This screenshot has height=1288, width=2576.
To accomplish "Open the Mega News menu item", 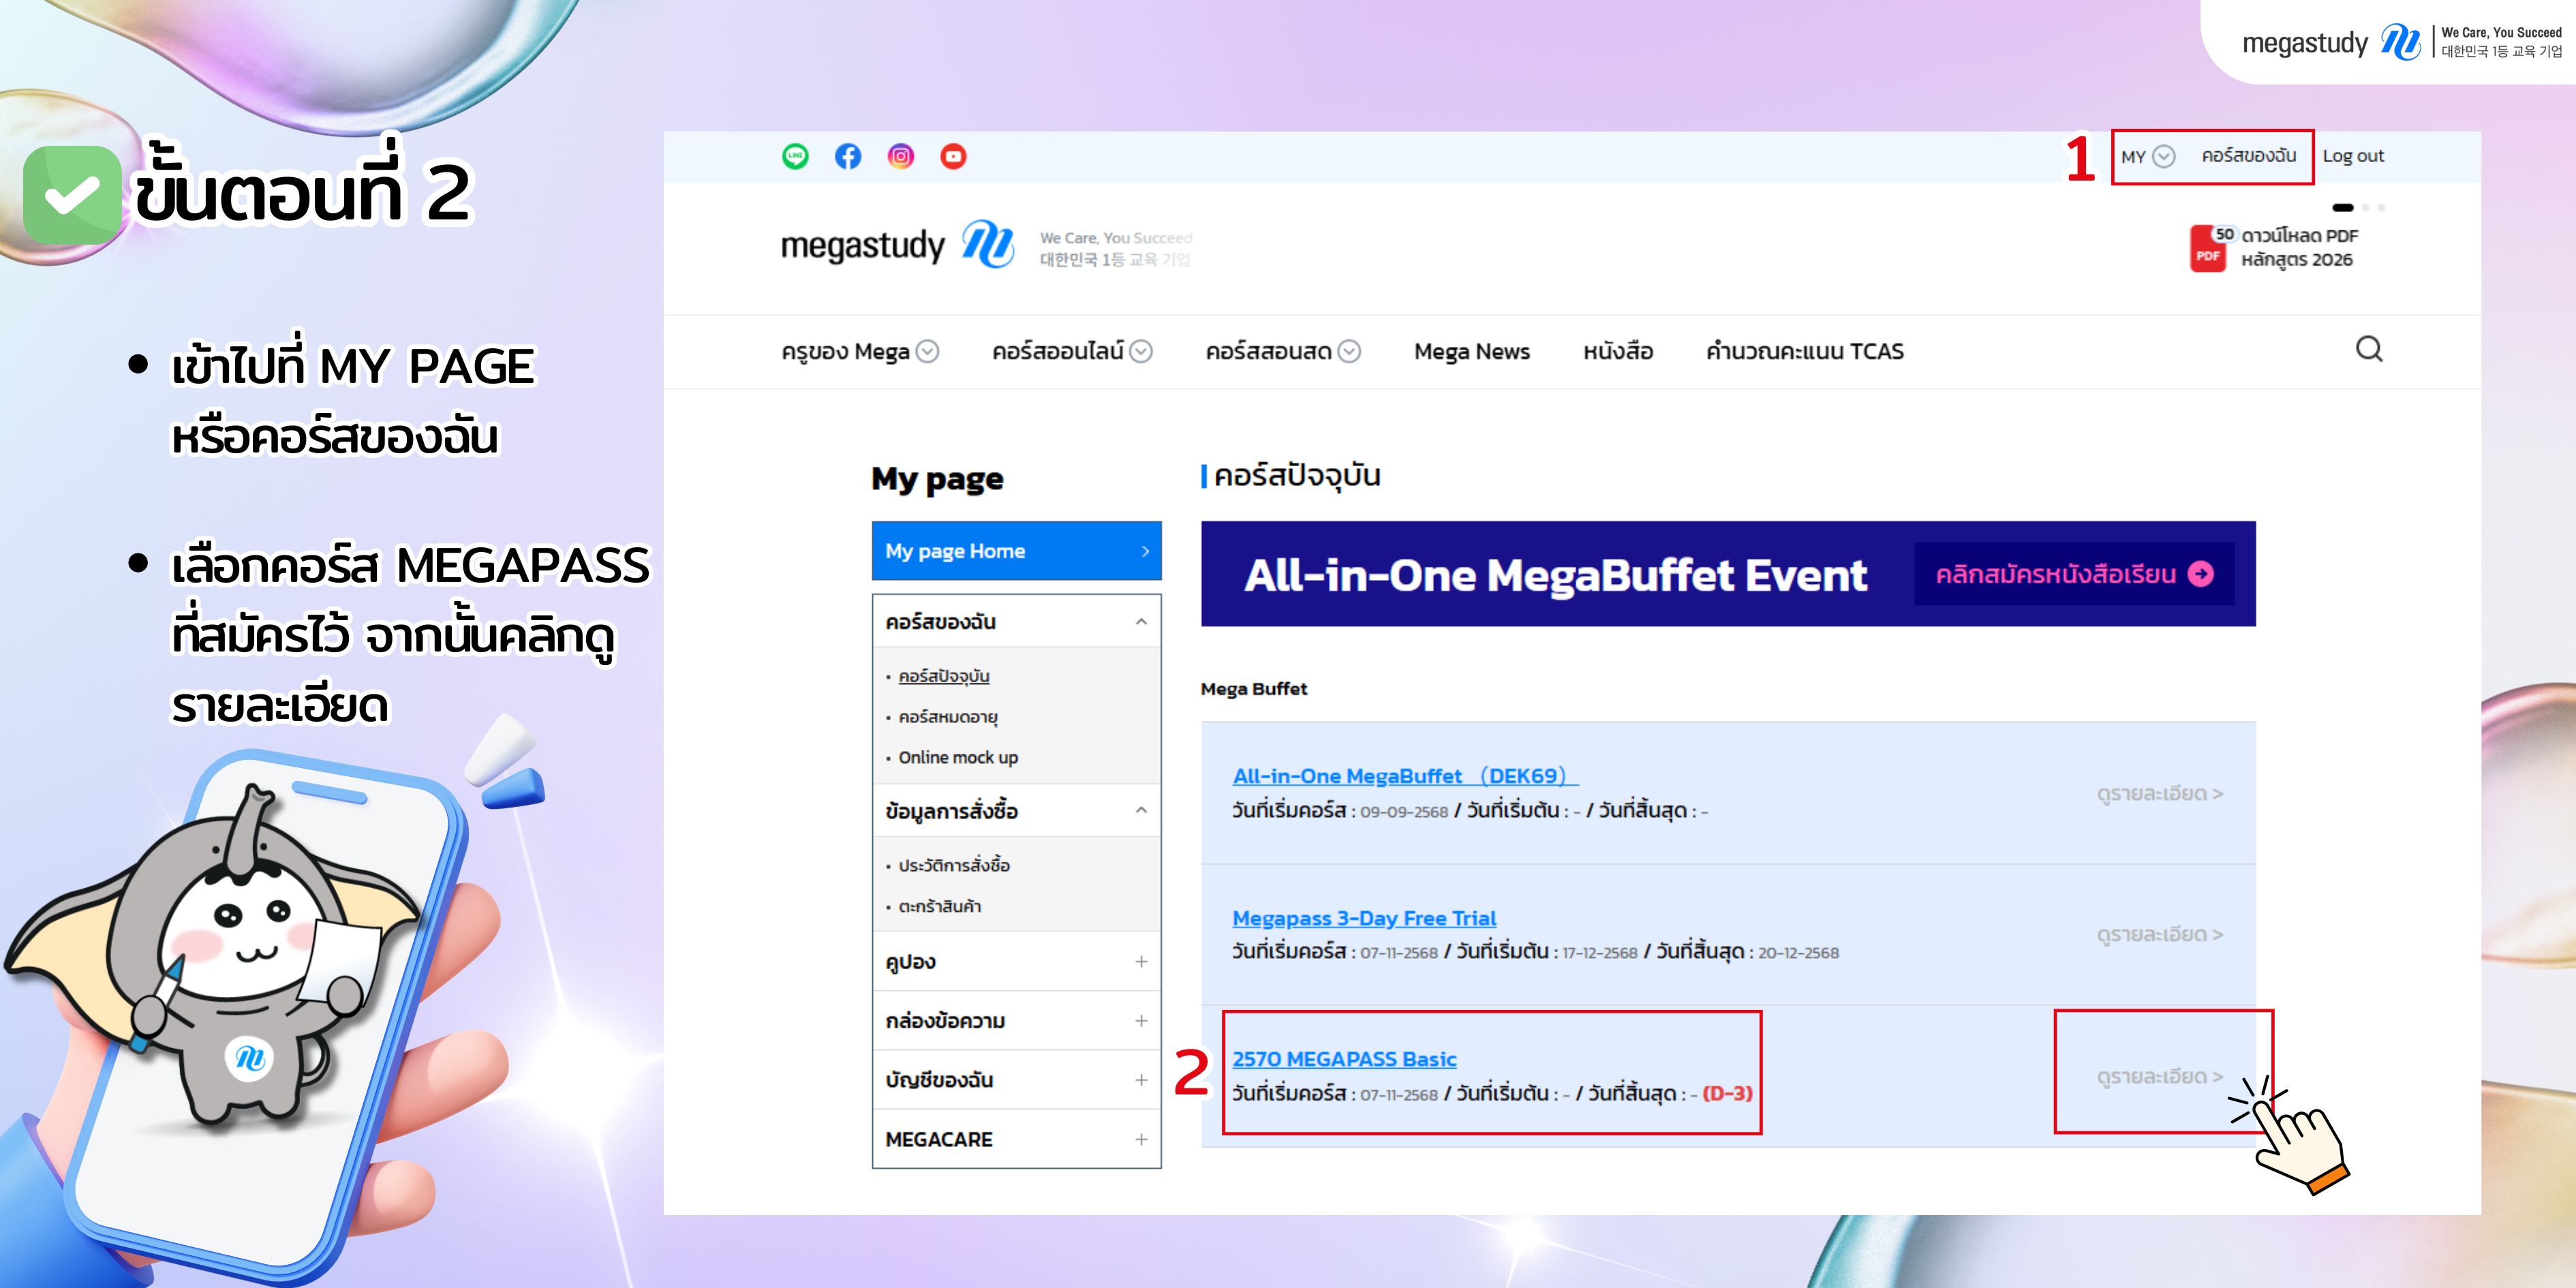I will 1471,352.
